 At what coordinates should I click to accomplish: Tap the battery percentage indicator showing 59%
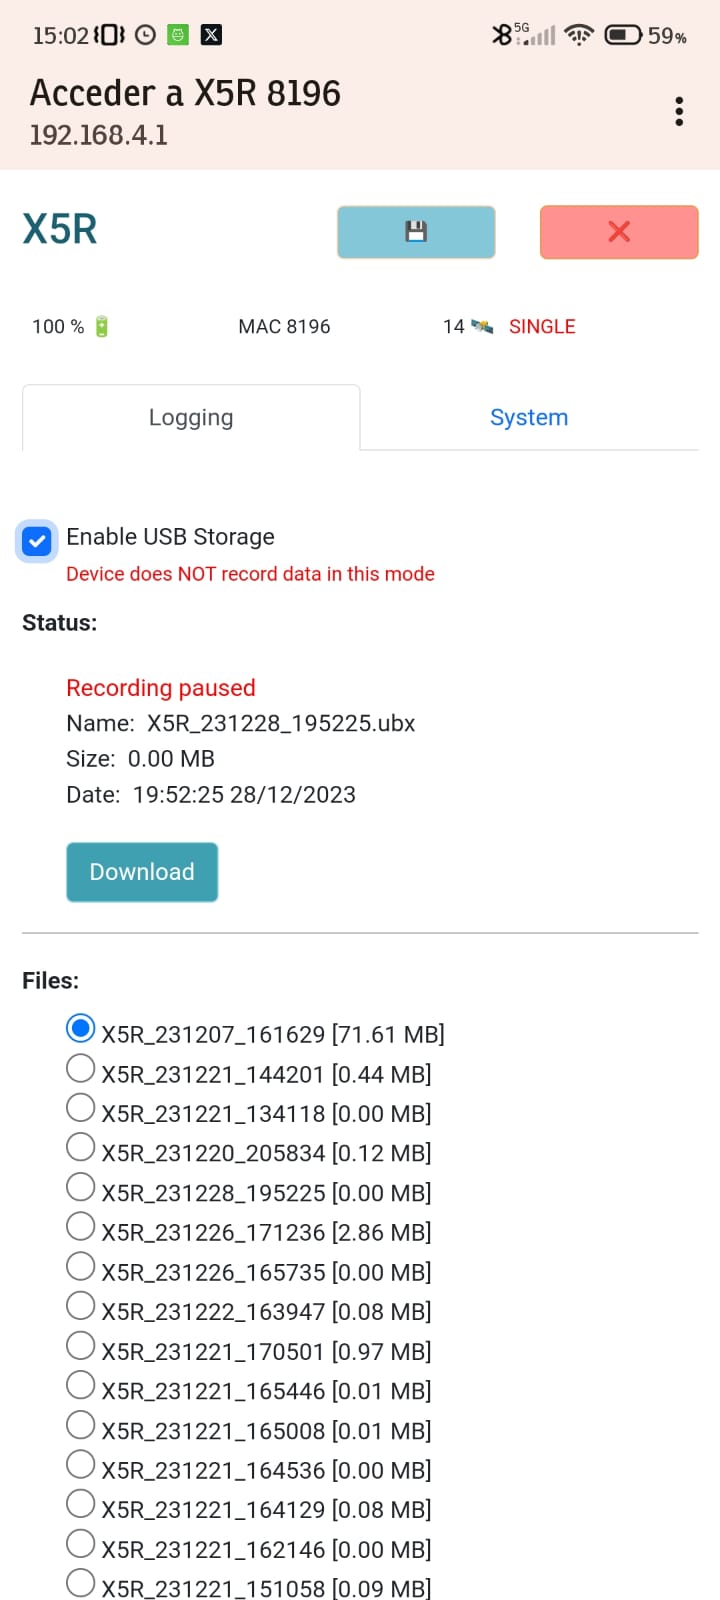664,35
